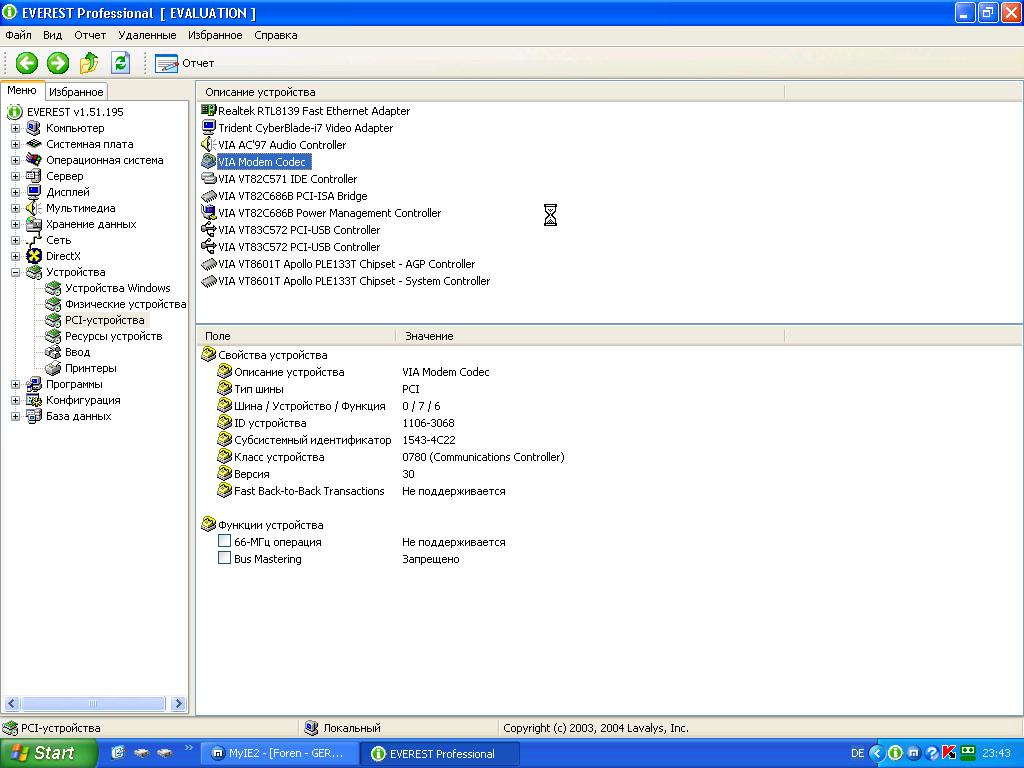This screenshot has width=1024, height=768.
Task: Select Apollo PLE133T System Controller icon
Action: tap(208, 280)
